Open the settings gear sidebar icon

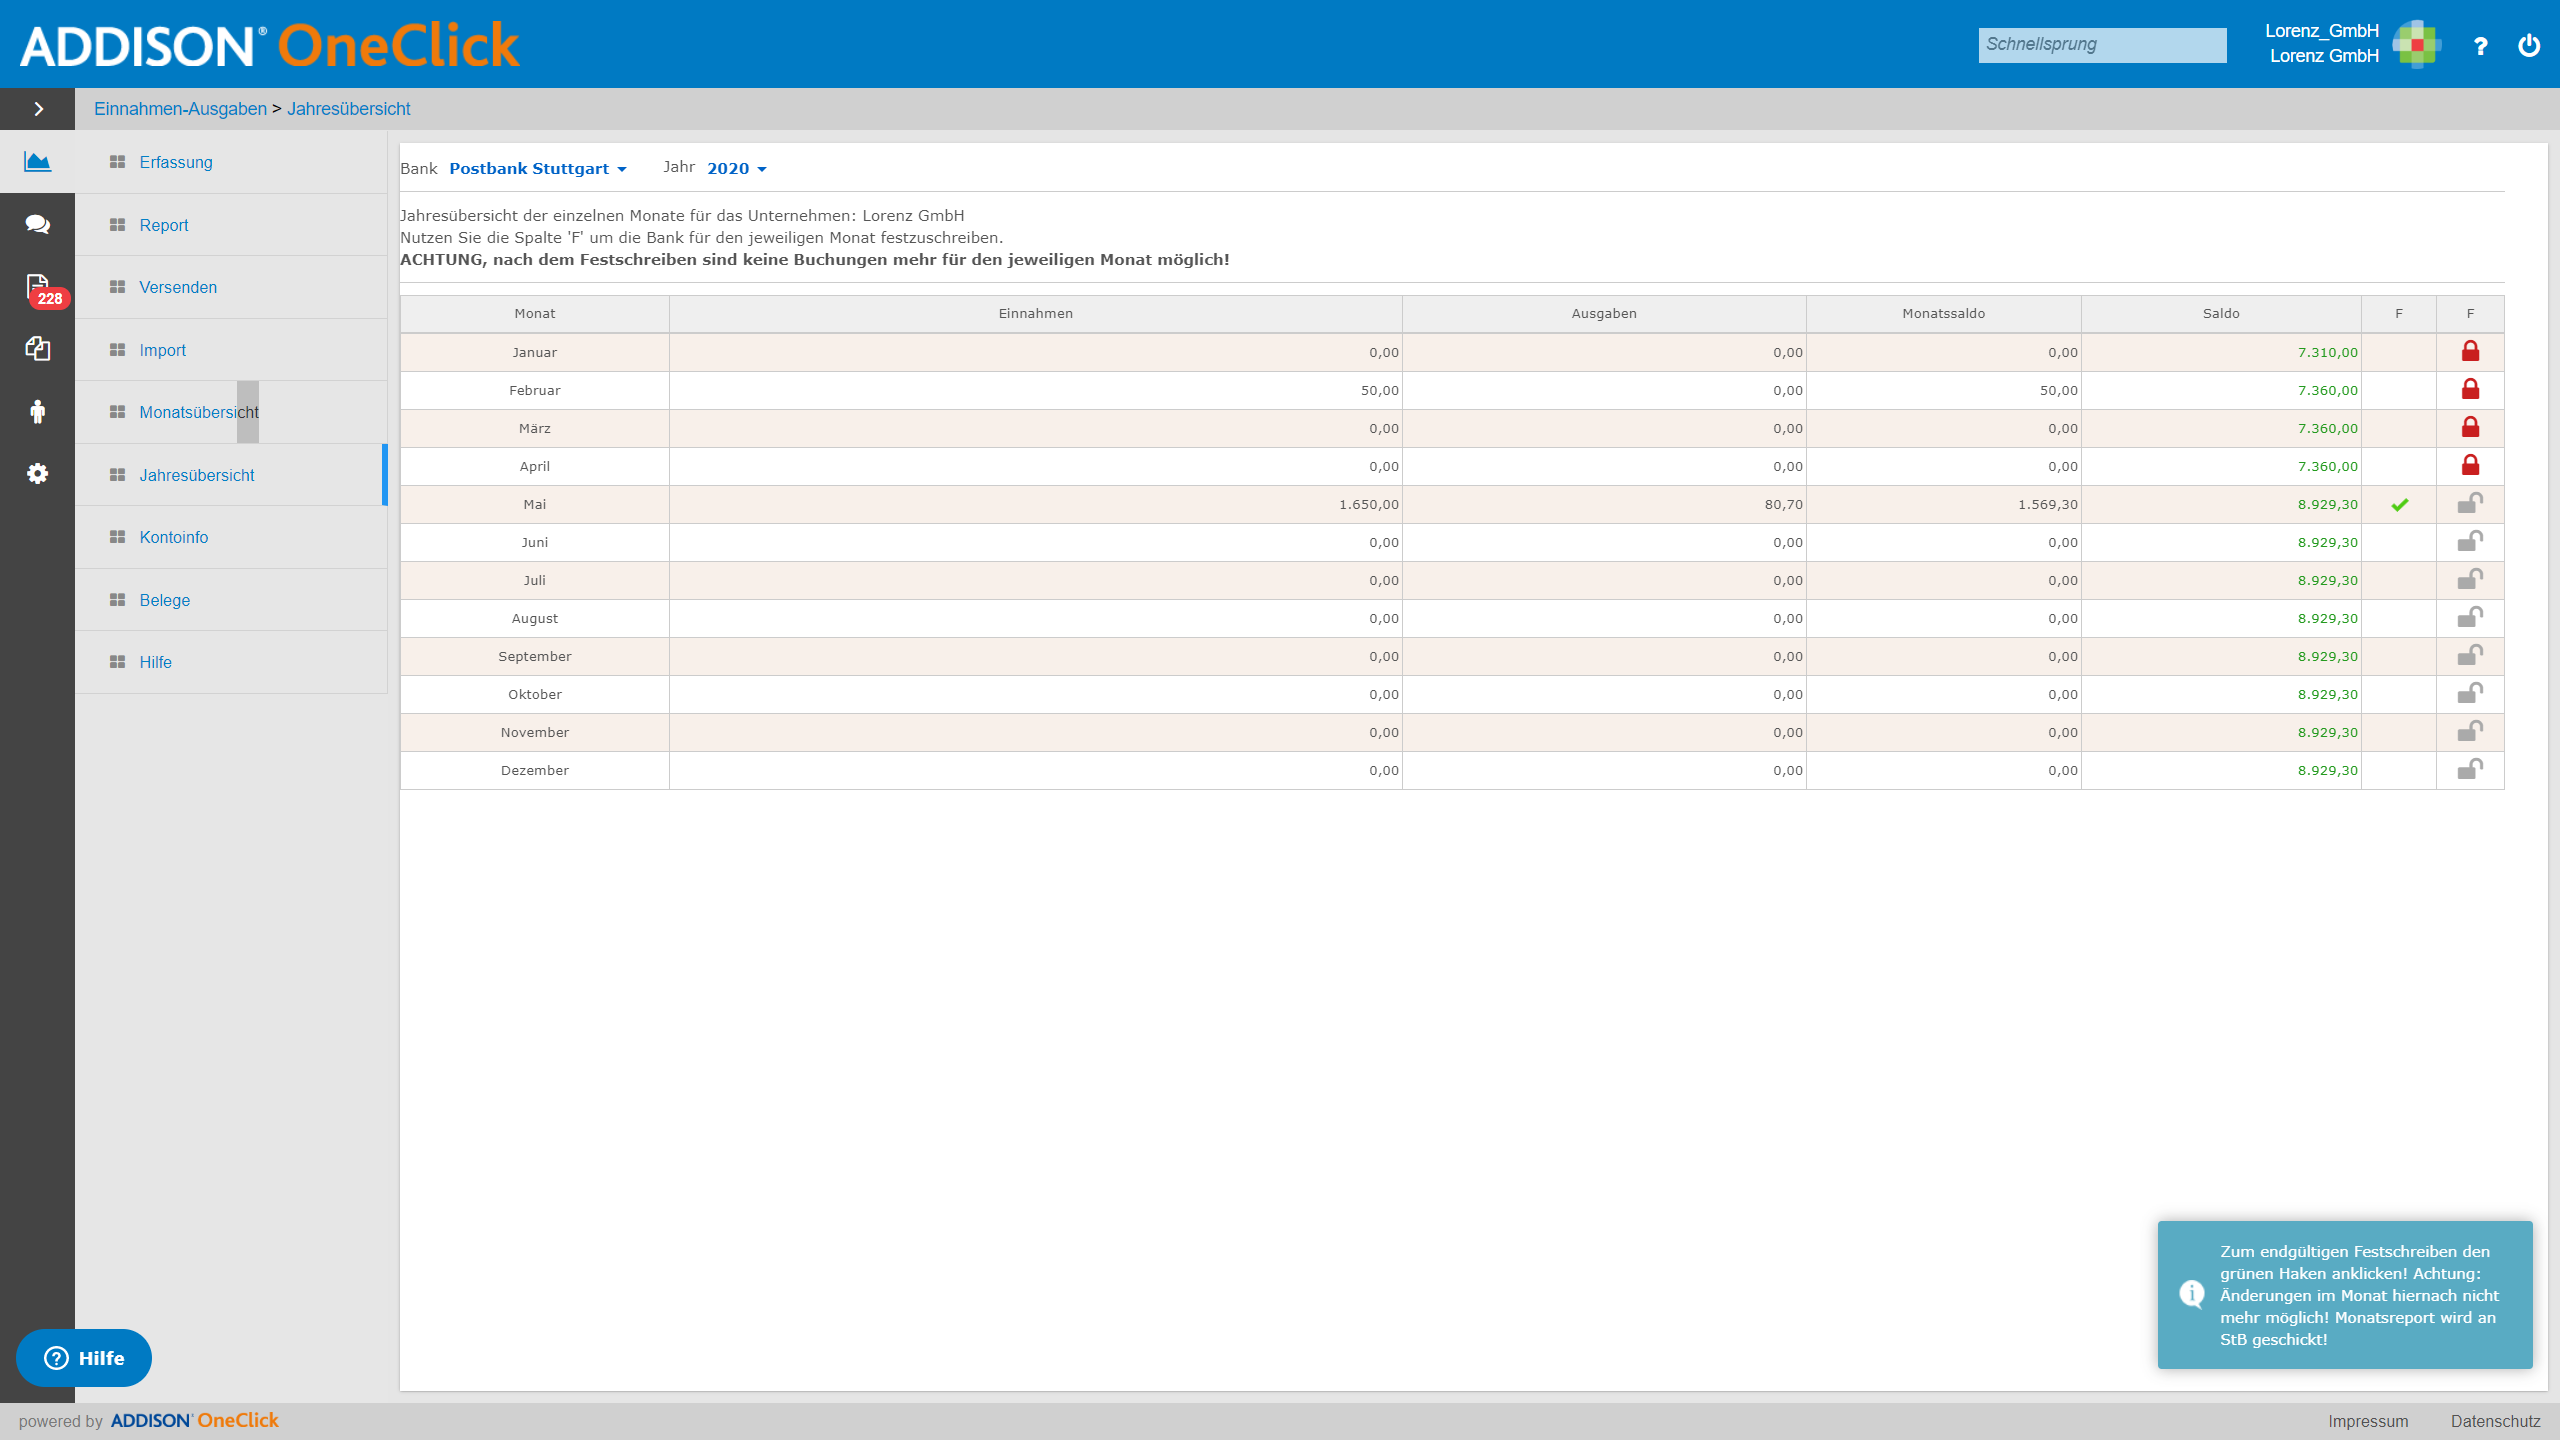(x=38, y=474)
